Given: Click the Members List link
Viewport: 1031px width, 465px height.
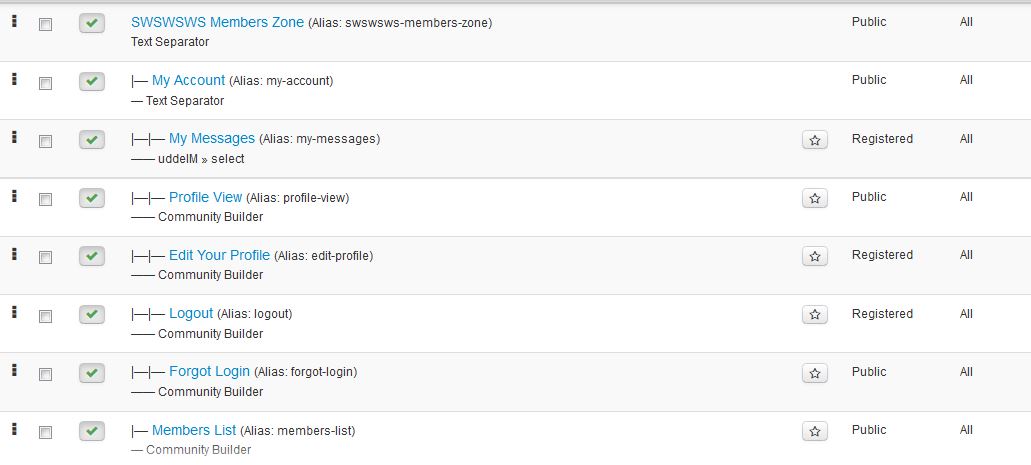Looking at the screenshot, I should 194,430.
